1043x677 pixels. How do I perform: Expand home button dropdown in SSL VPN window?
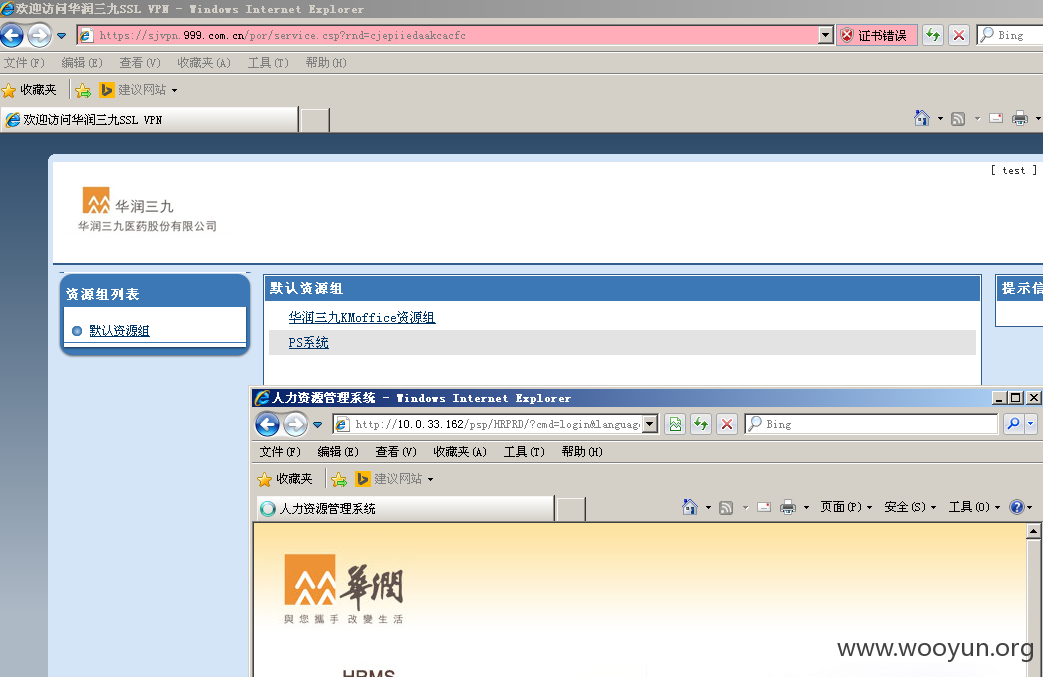[940, 119]
